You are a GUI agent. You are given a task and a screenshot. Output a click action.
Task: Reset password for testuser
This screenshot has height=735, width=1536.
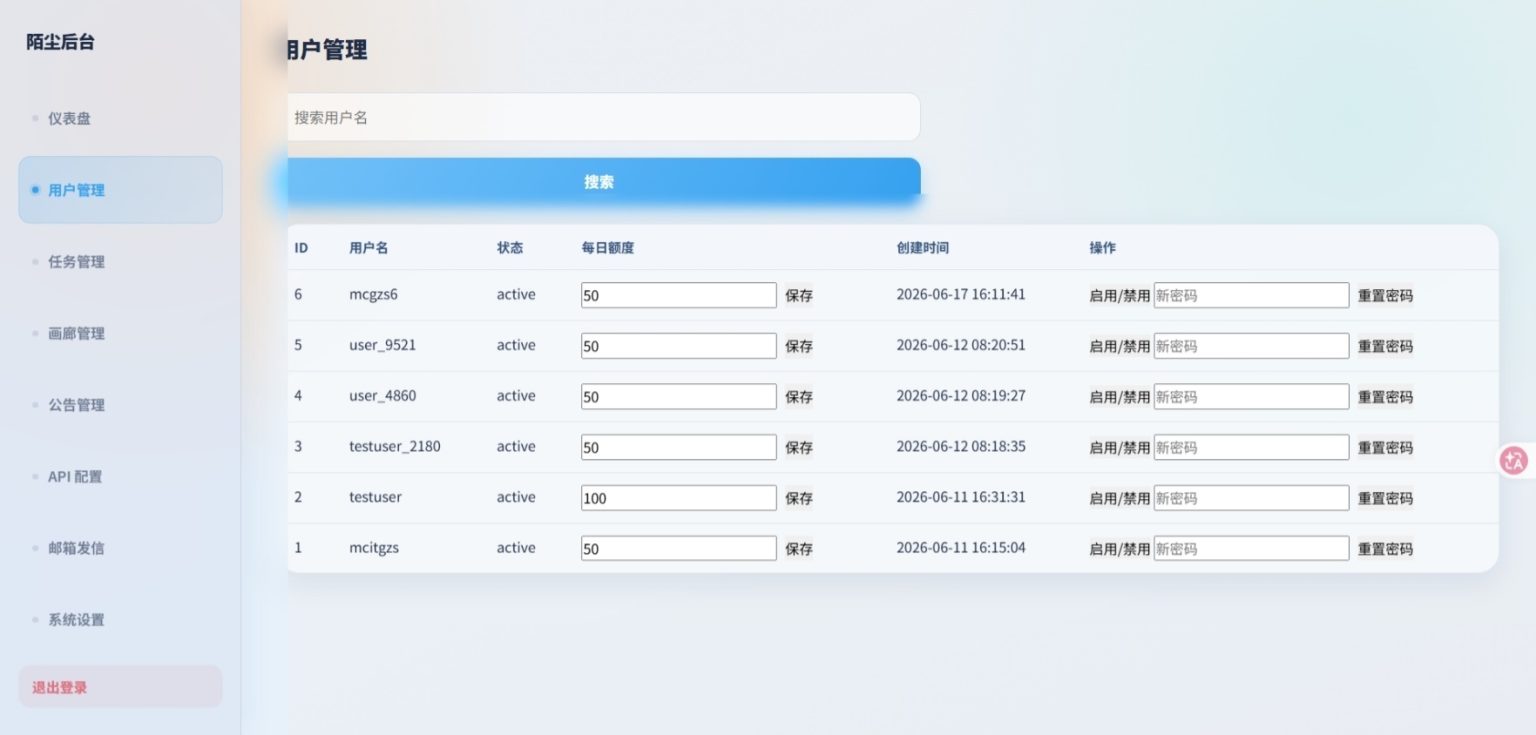[1385, 499]
